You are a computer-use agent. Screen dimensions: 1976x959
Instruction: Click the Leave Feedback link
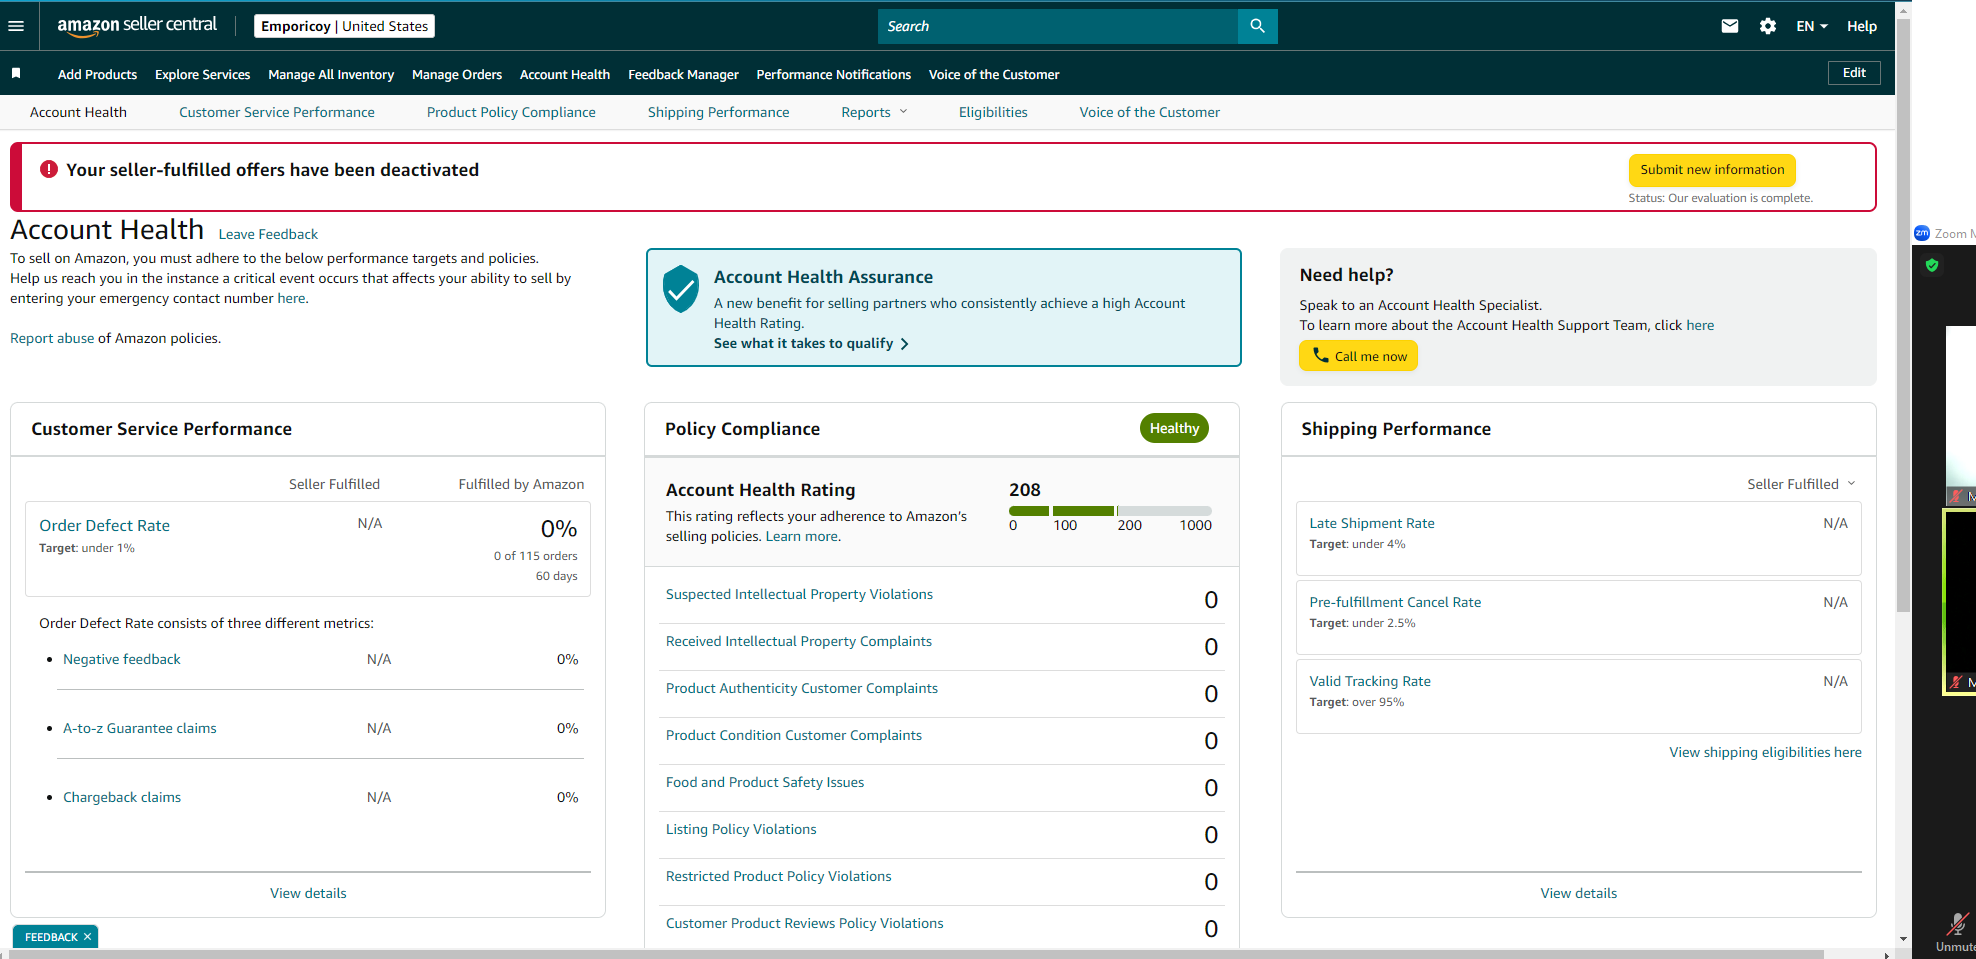point(268,234)
